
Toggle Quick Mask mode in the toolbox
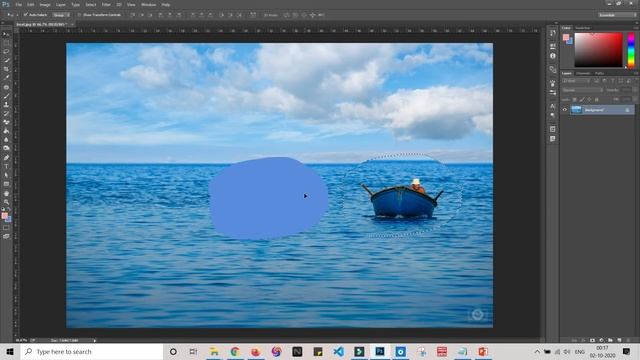point(6,228)
